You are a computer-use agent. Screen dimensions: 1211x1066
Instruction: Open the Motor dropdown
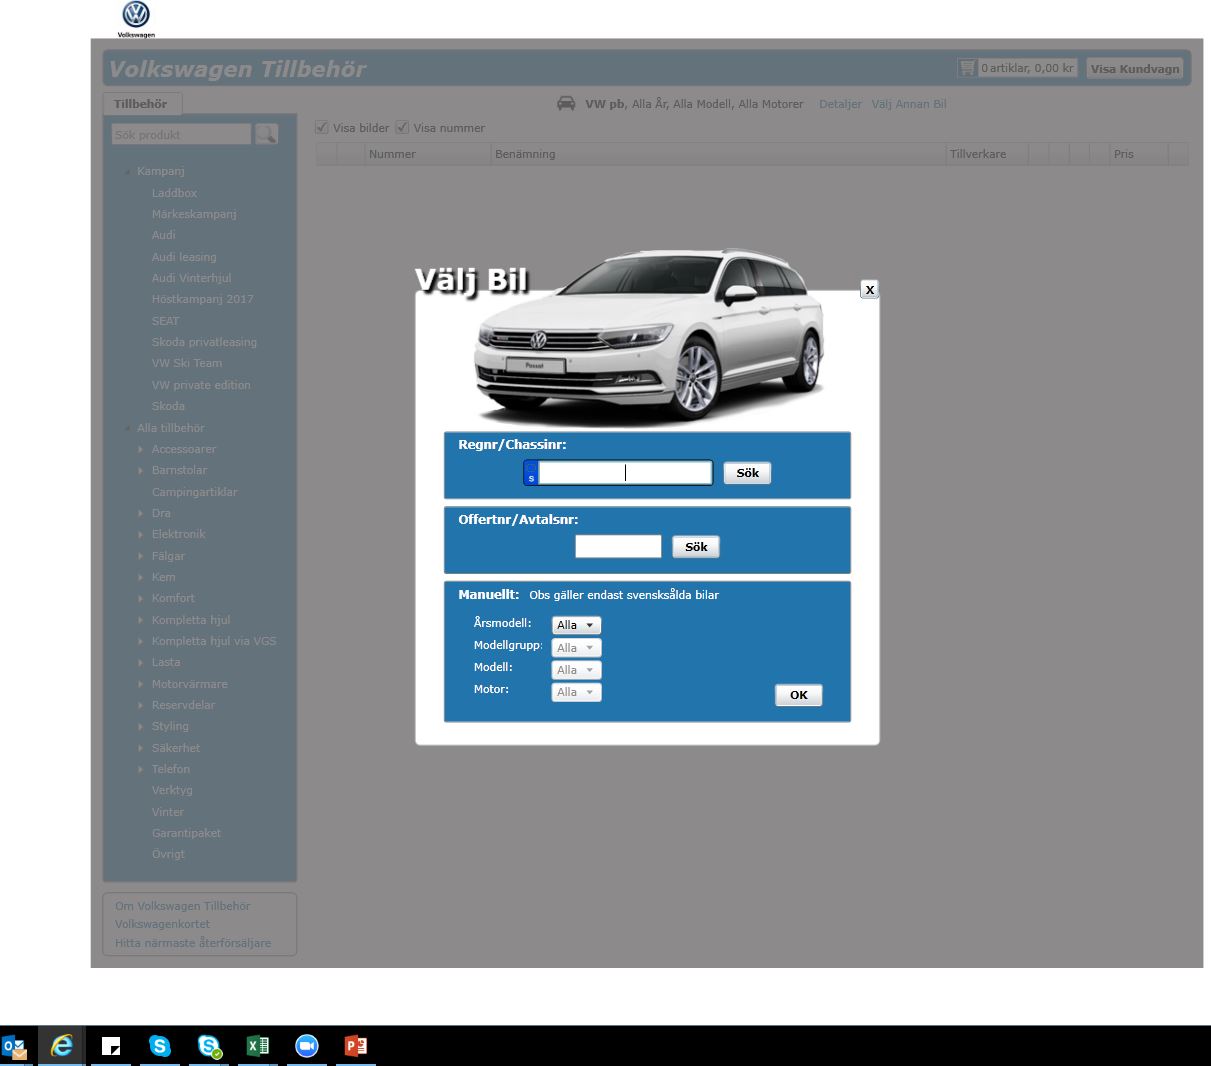click(576, 692)
